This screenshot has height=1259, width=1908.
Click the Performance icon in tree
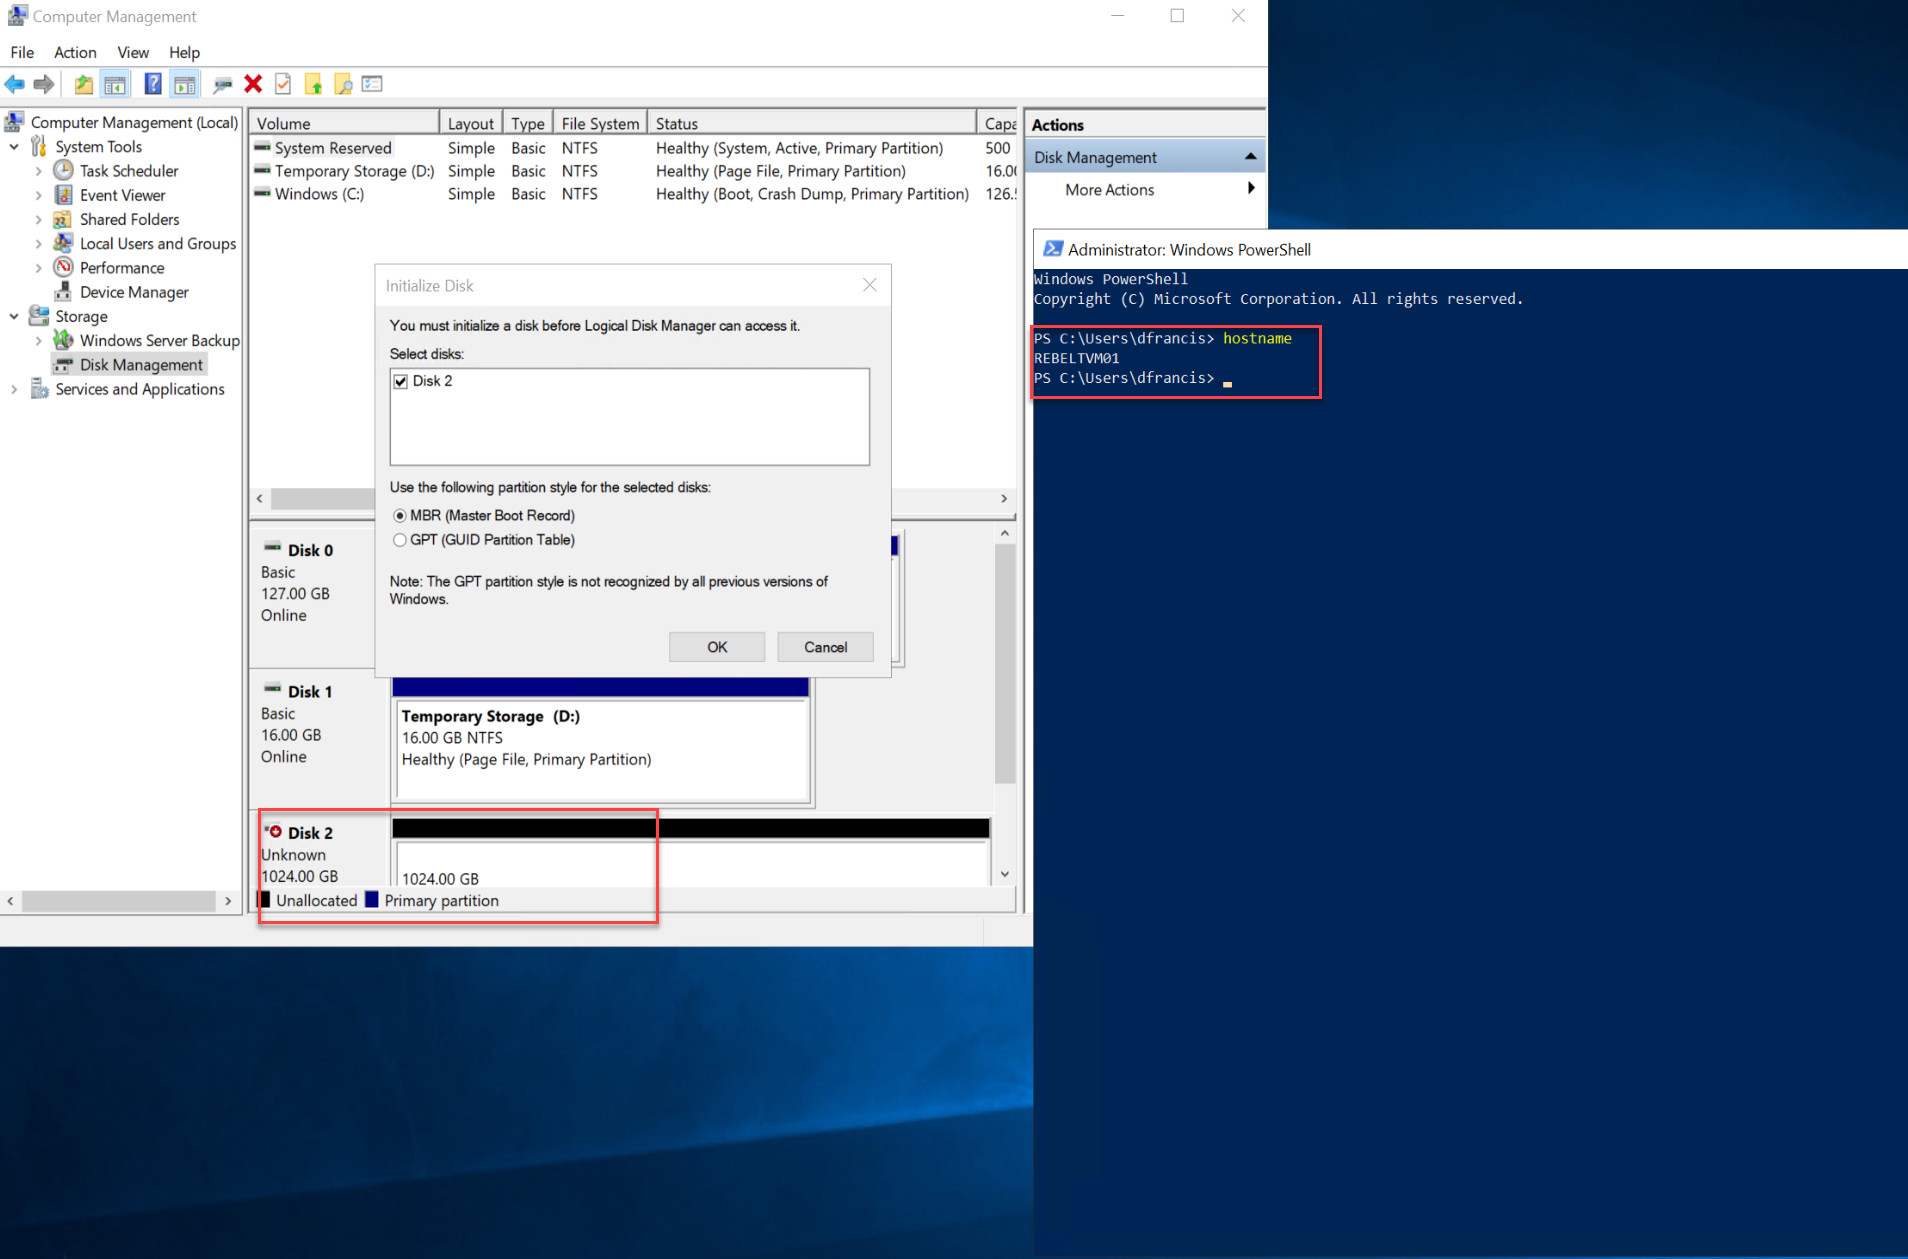pos(64,267)
